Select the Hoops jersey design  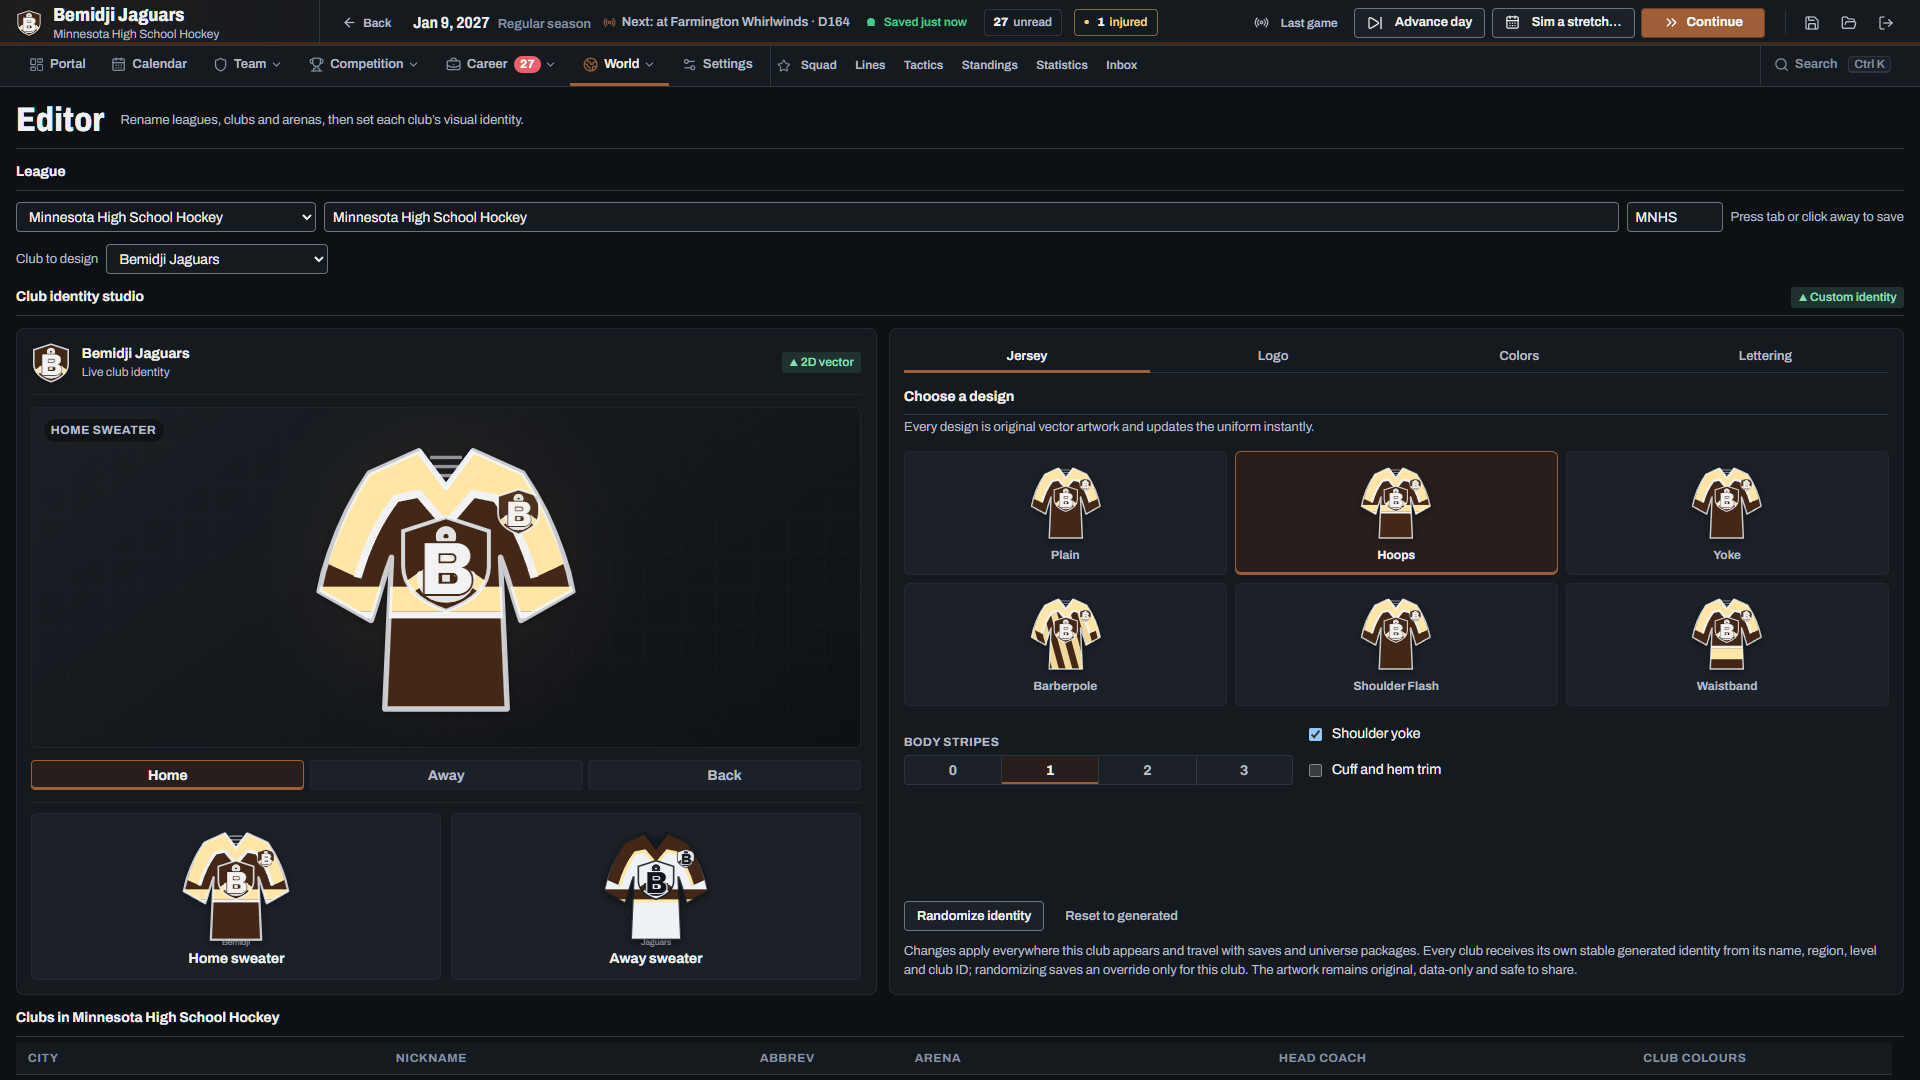point(1396,513)
